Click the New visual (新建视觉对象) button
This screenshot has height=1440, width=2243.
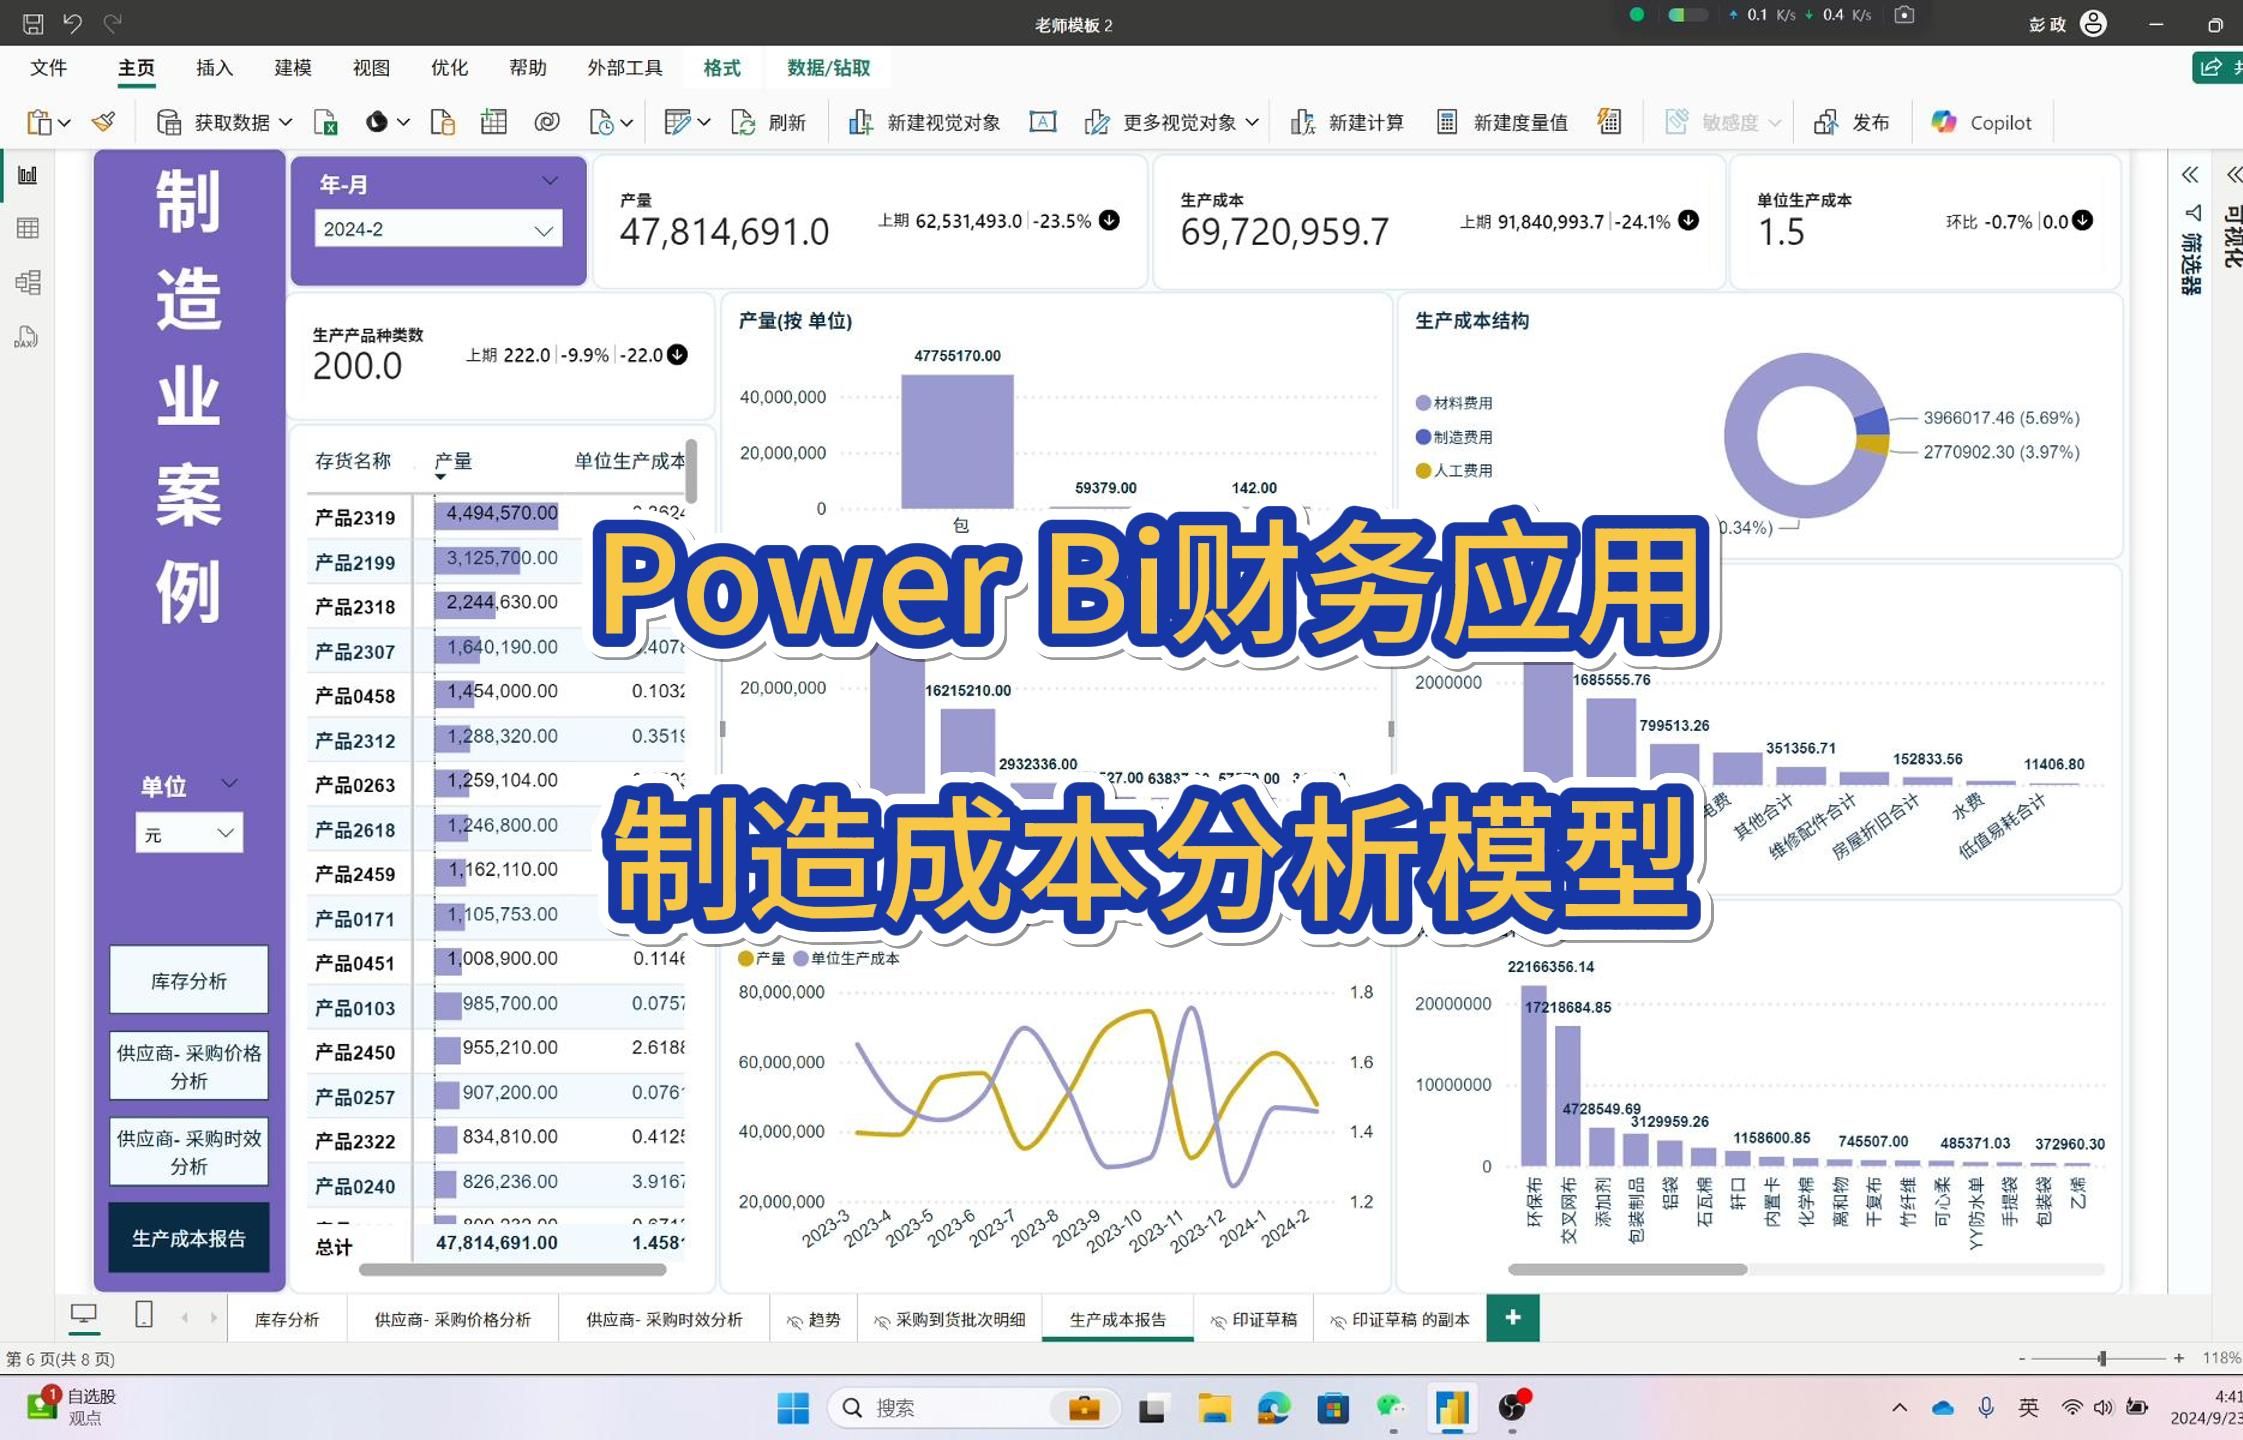click(x=924, y=122)
